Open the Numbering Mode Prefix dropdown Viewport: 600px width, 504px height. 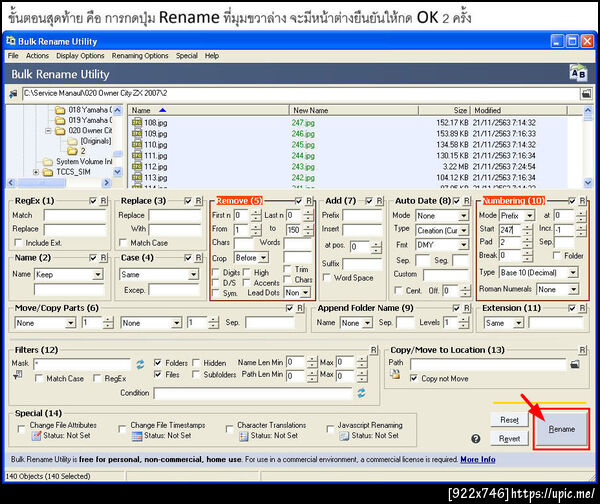[x=530, y=216]
